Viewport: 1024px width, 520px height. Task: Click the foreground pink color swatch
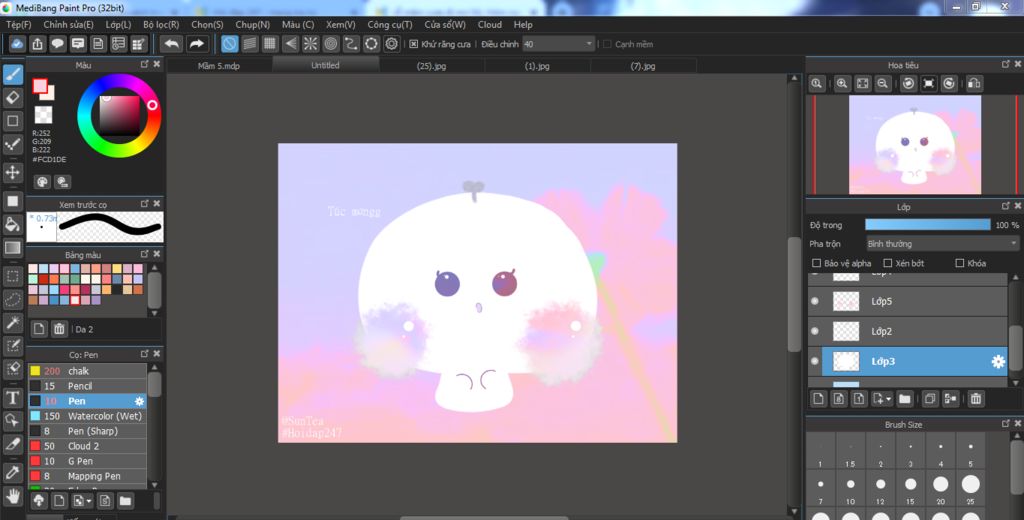pos(40,86)
